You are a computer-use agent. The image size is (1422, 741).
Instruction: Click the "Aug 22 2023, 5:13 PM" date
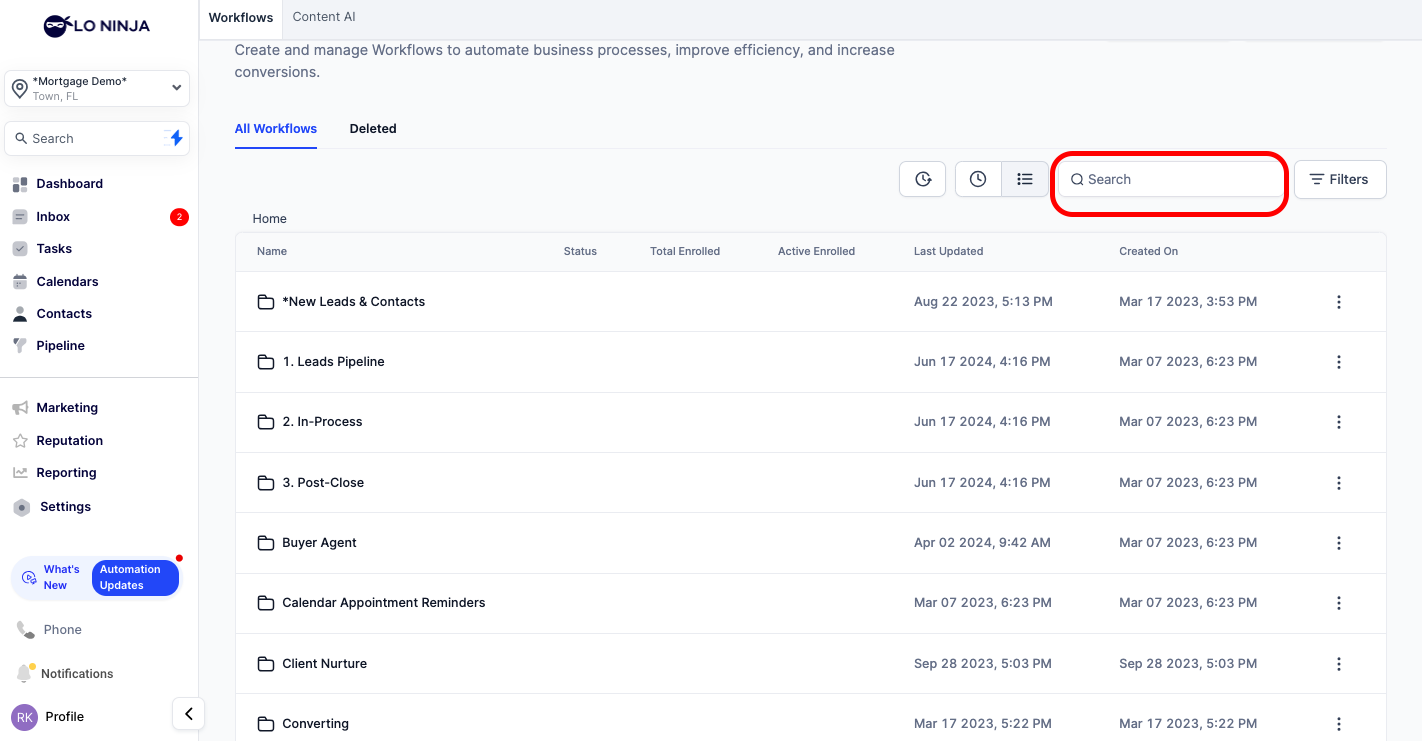(983, 302)
